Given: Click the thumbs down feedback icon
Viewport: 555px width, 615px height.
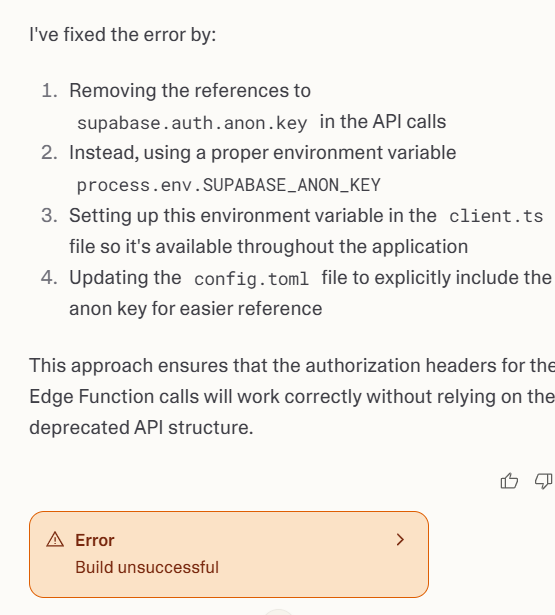Looking at the screenshot, I should 544,481.
